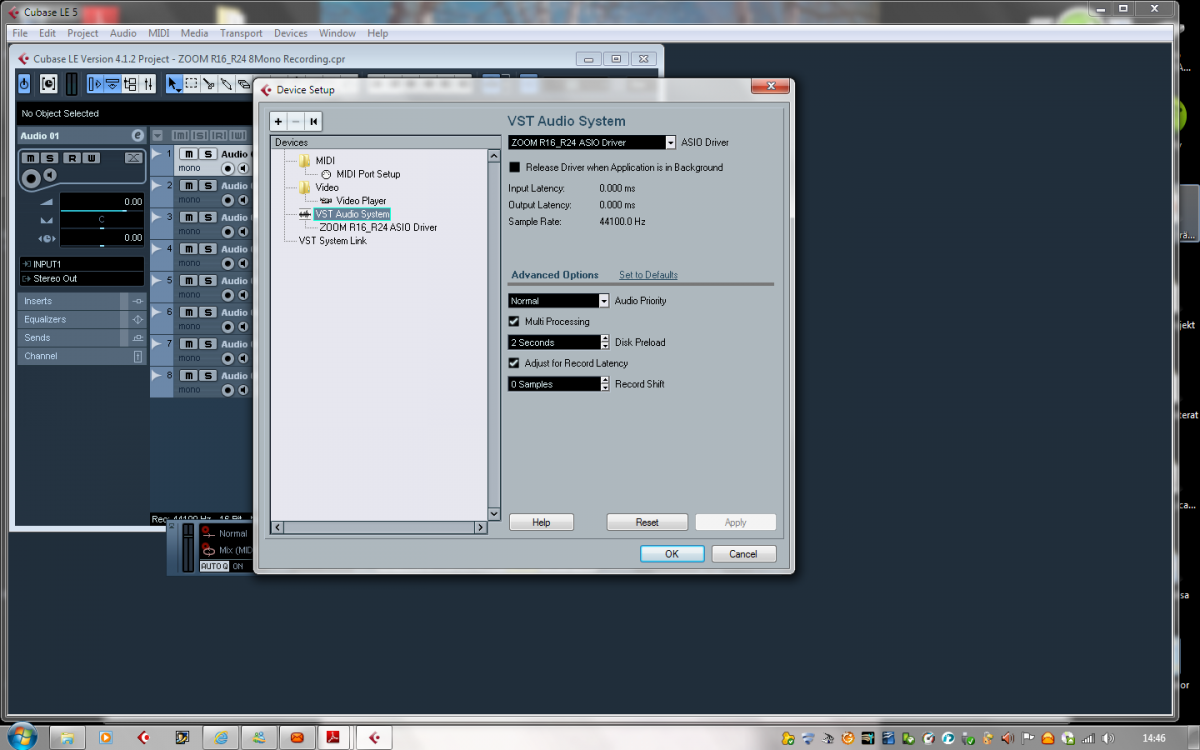Open the Channel section icon in Inspector
The height and width of the screenshot is (750, 1200).
(x=138, y=356)
